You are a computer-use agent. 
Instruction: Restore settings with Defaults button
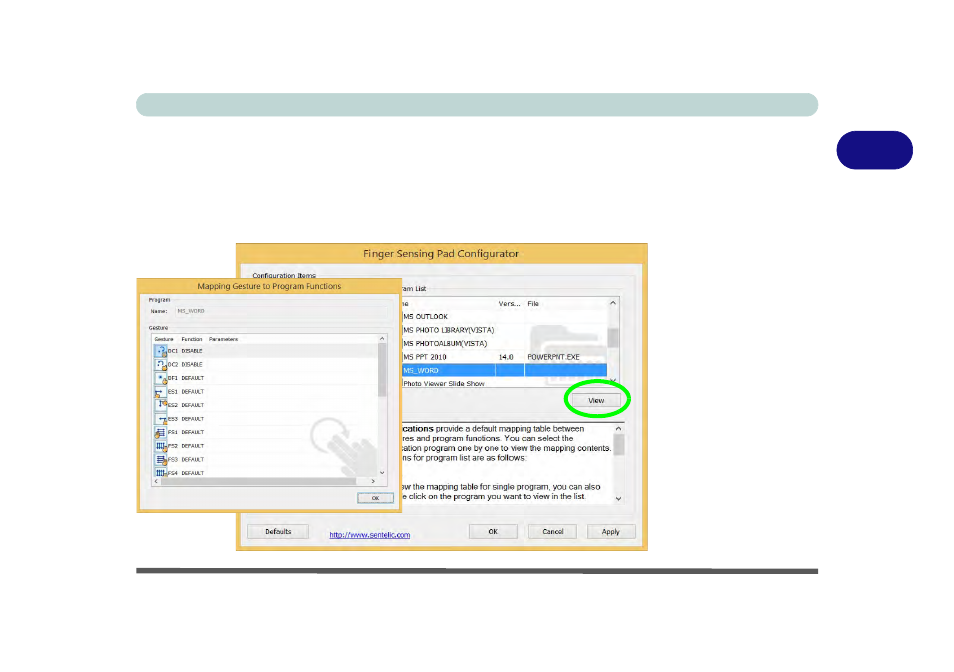(278, 532)
